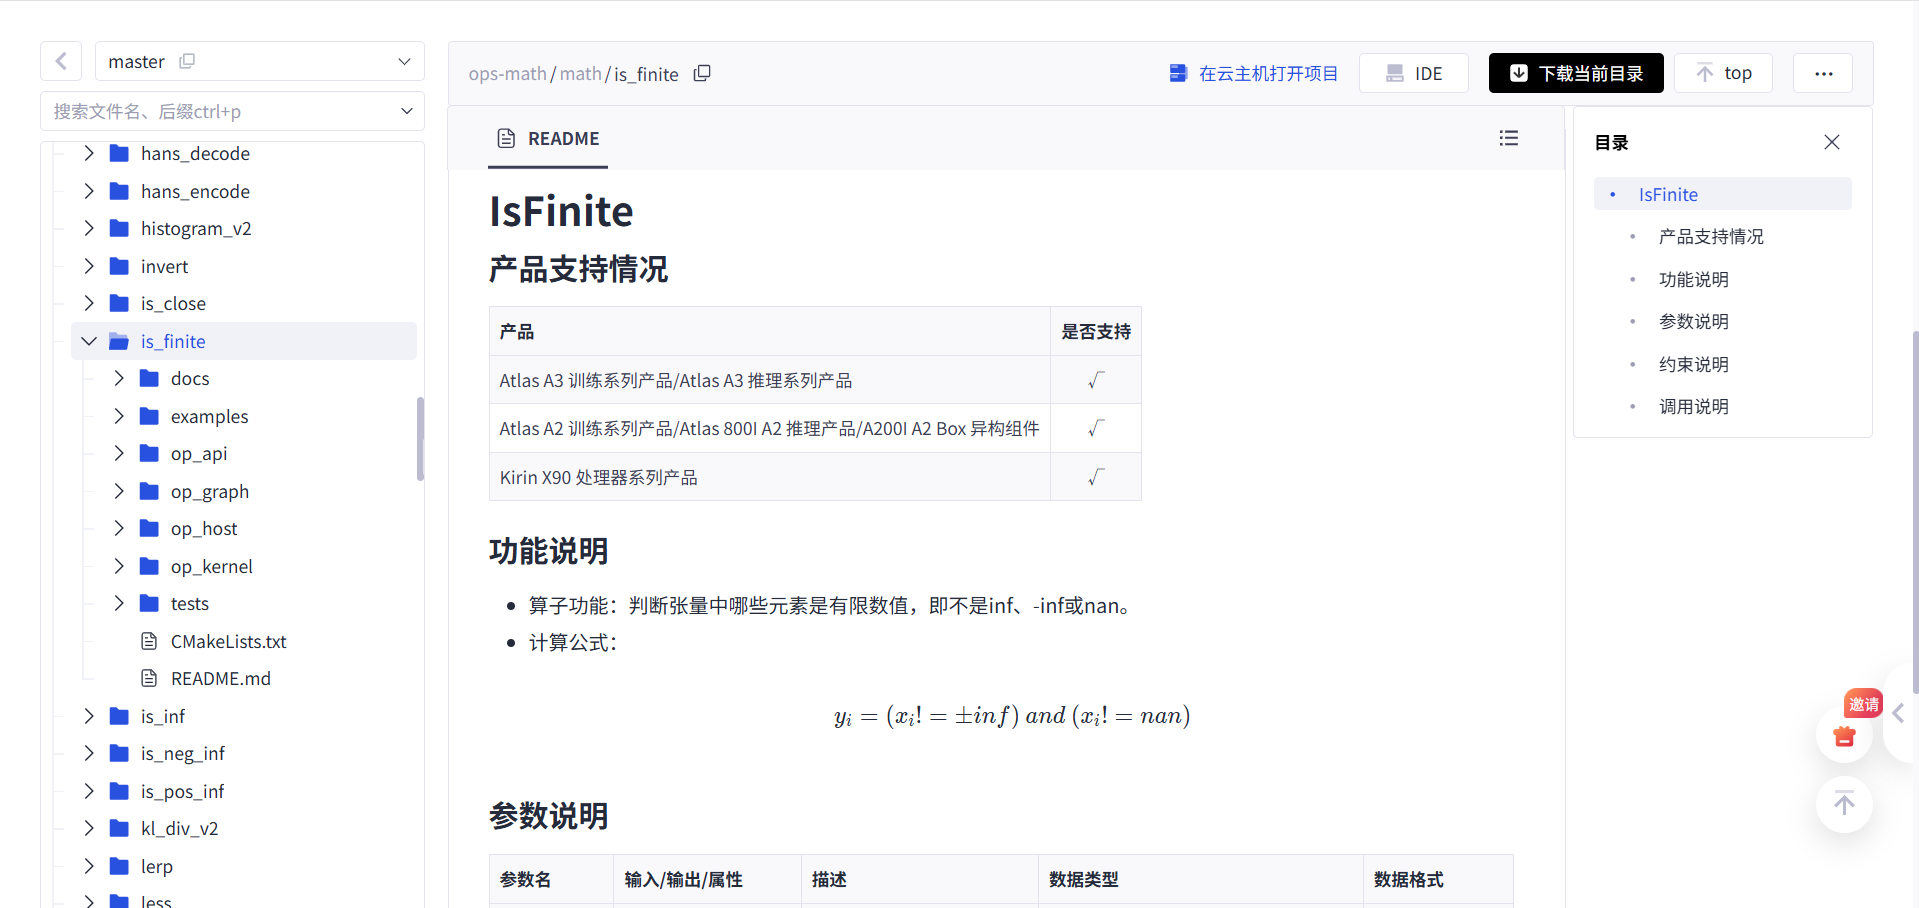Select the README tab
Screen dimensions: 1919x908
(x=548, y=139)
